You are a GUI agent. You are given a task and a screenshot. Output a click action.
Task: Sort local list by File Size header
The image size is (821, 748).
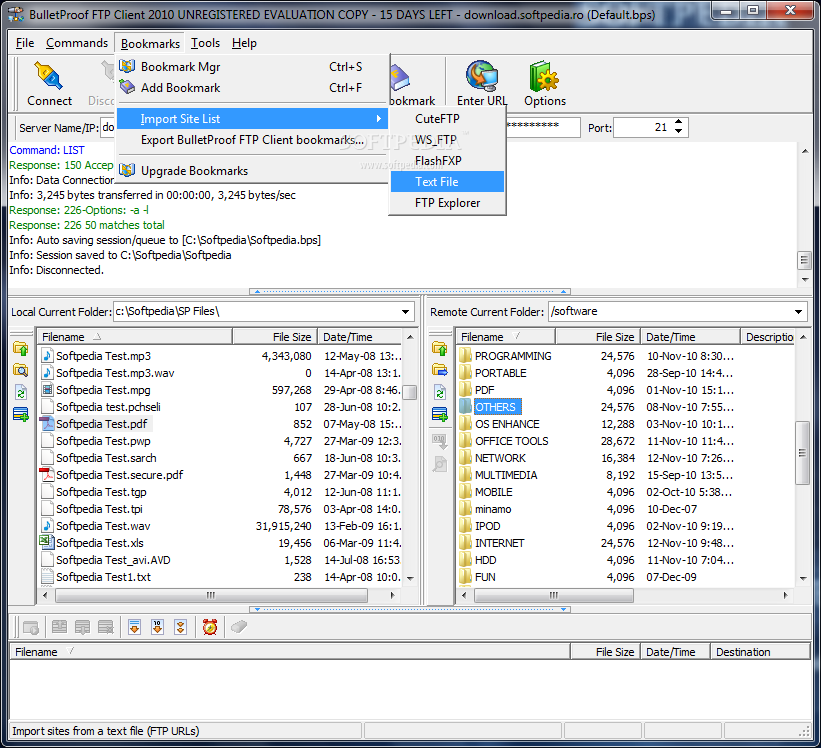tap(274, 337)
